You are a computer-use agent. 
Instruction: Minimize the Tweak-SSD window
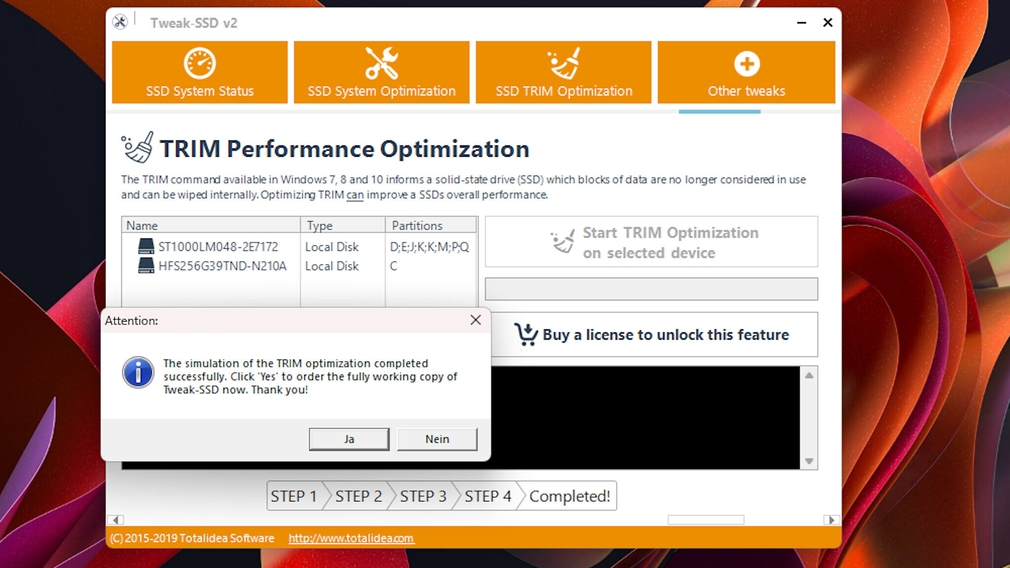801,23
